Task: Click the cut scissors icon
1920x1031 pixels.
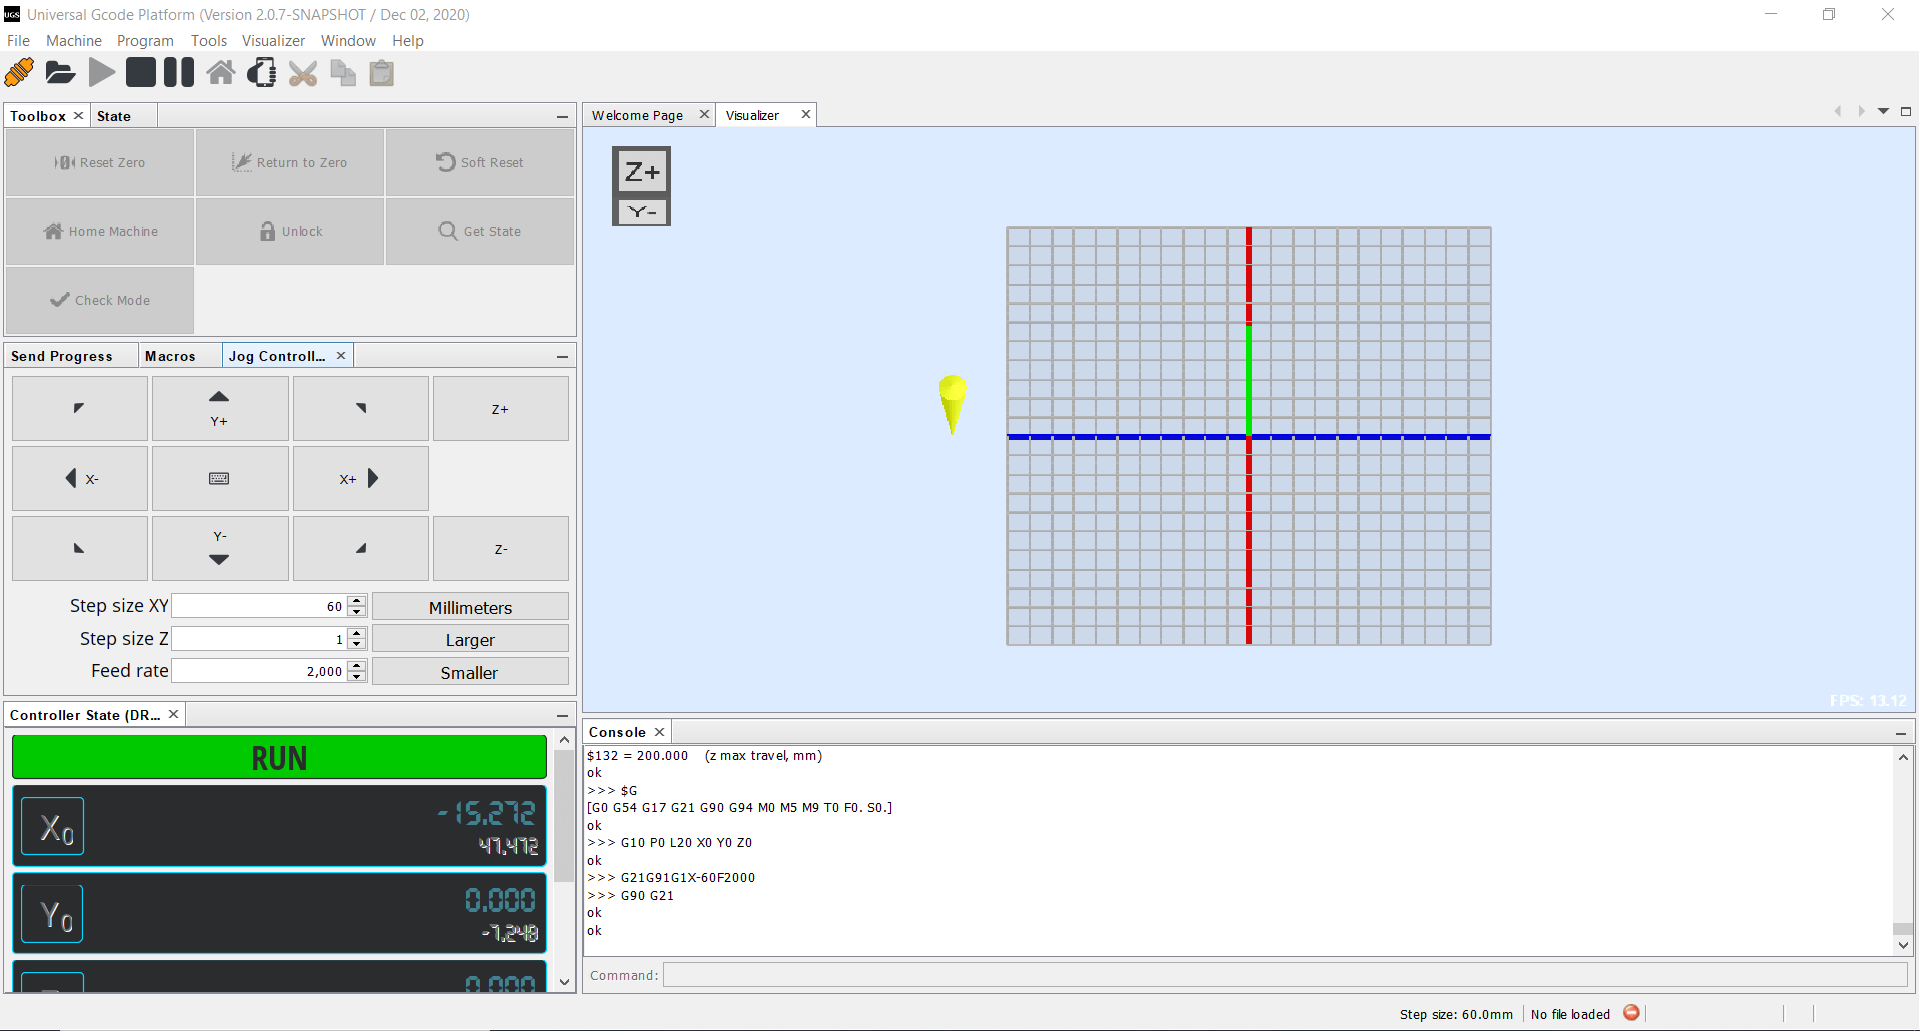Action: pos(303,74)
